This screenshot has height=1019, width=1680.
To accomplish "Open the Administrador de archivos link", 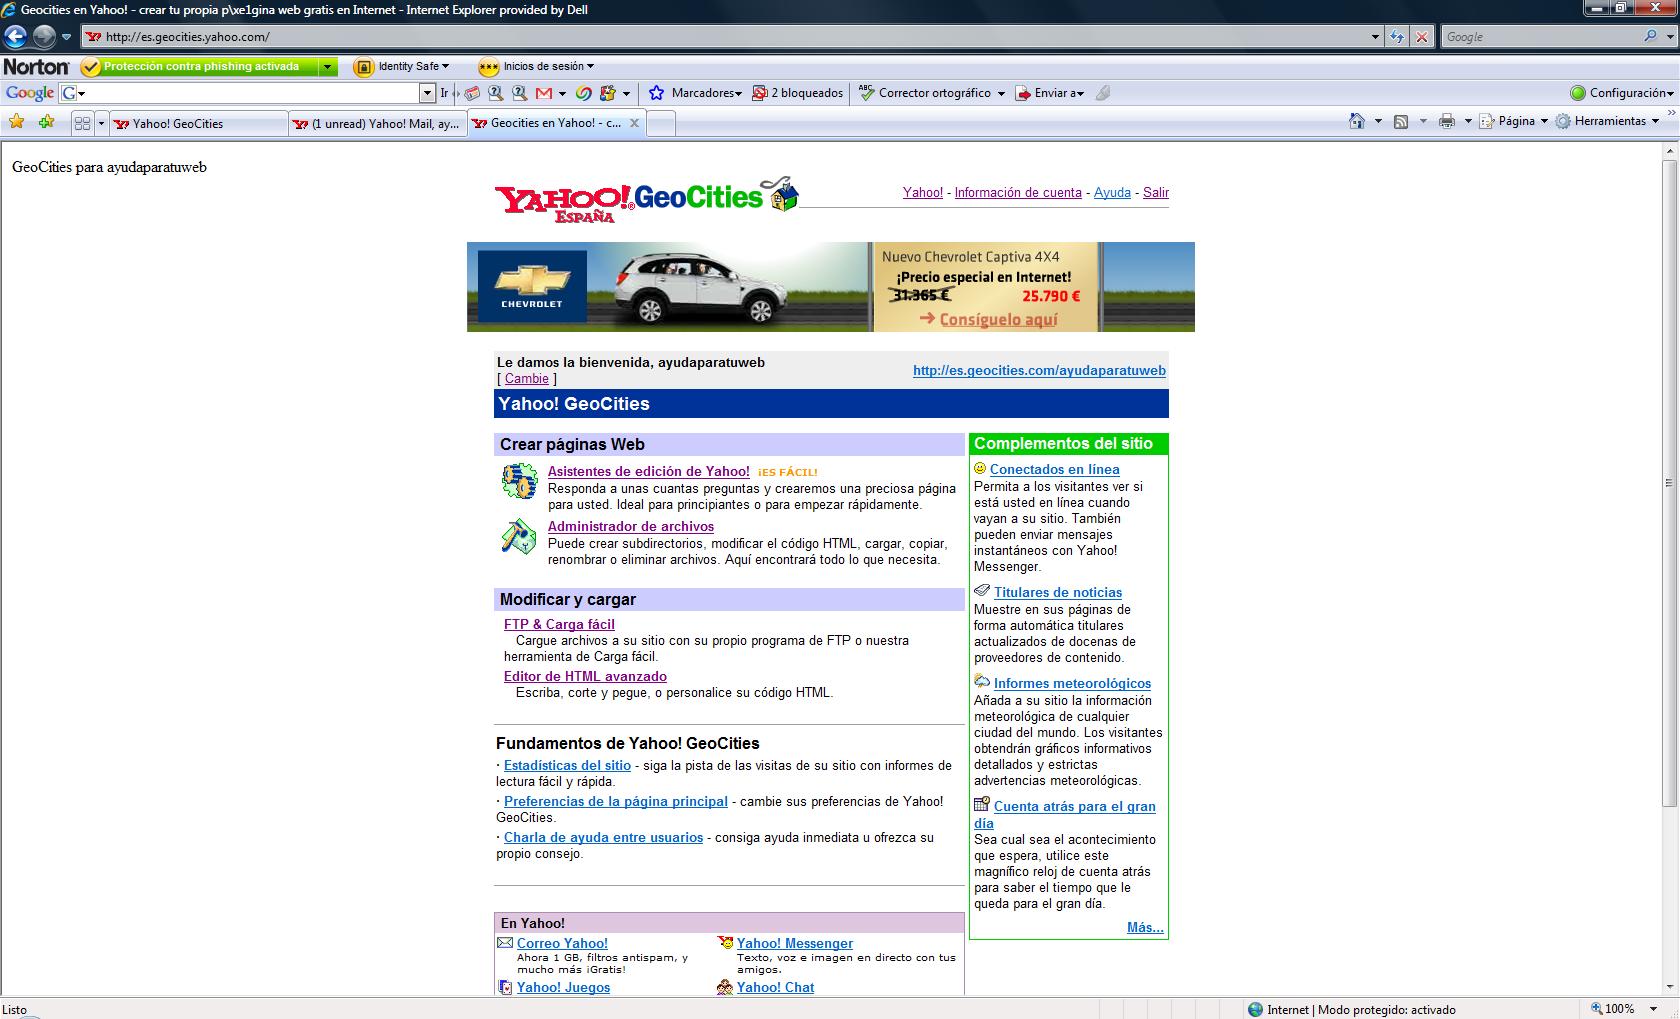I will pyautogui.click(x=631, y=527).
